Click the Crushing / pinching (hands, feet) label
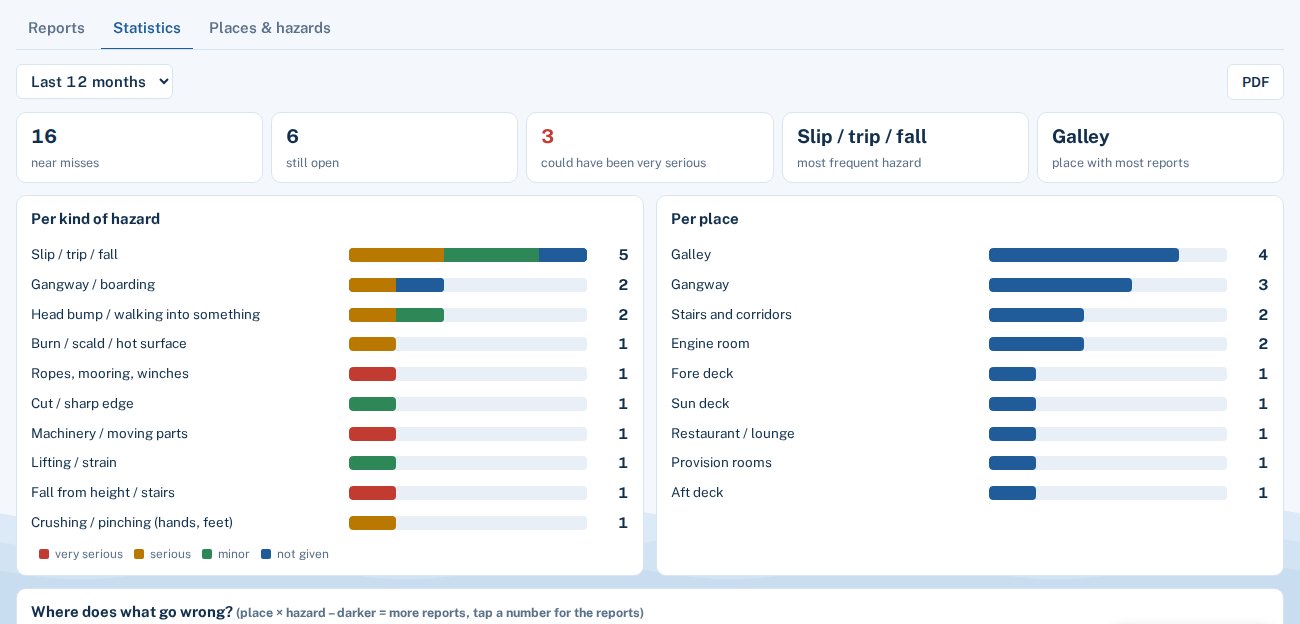This screenshot has height=624, width=1300. [132, 523]
